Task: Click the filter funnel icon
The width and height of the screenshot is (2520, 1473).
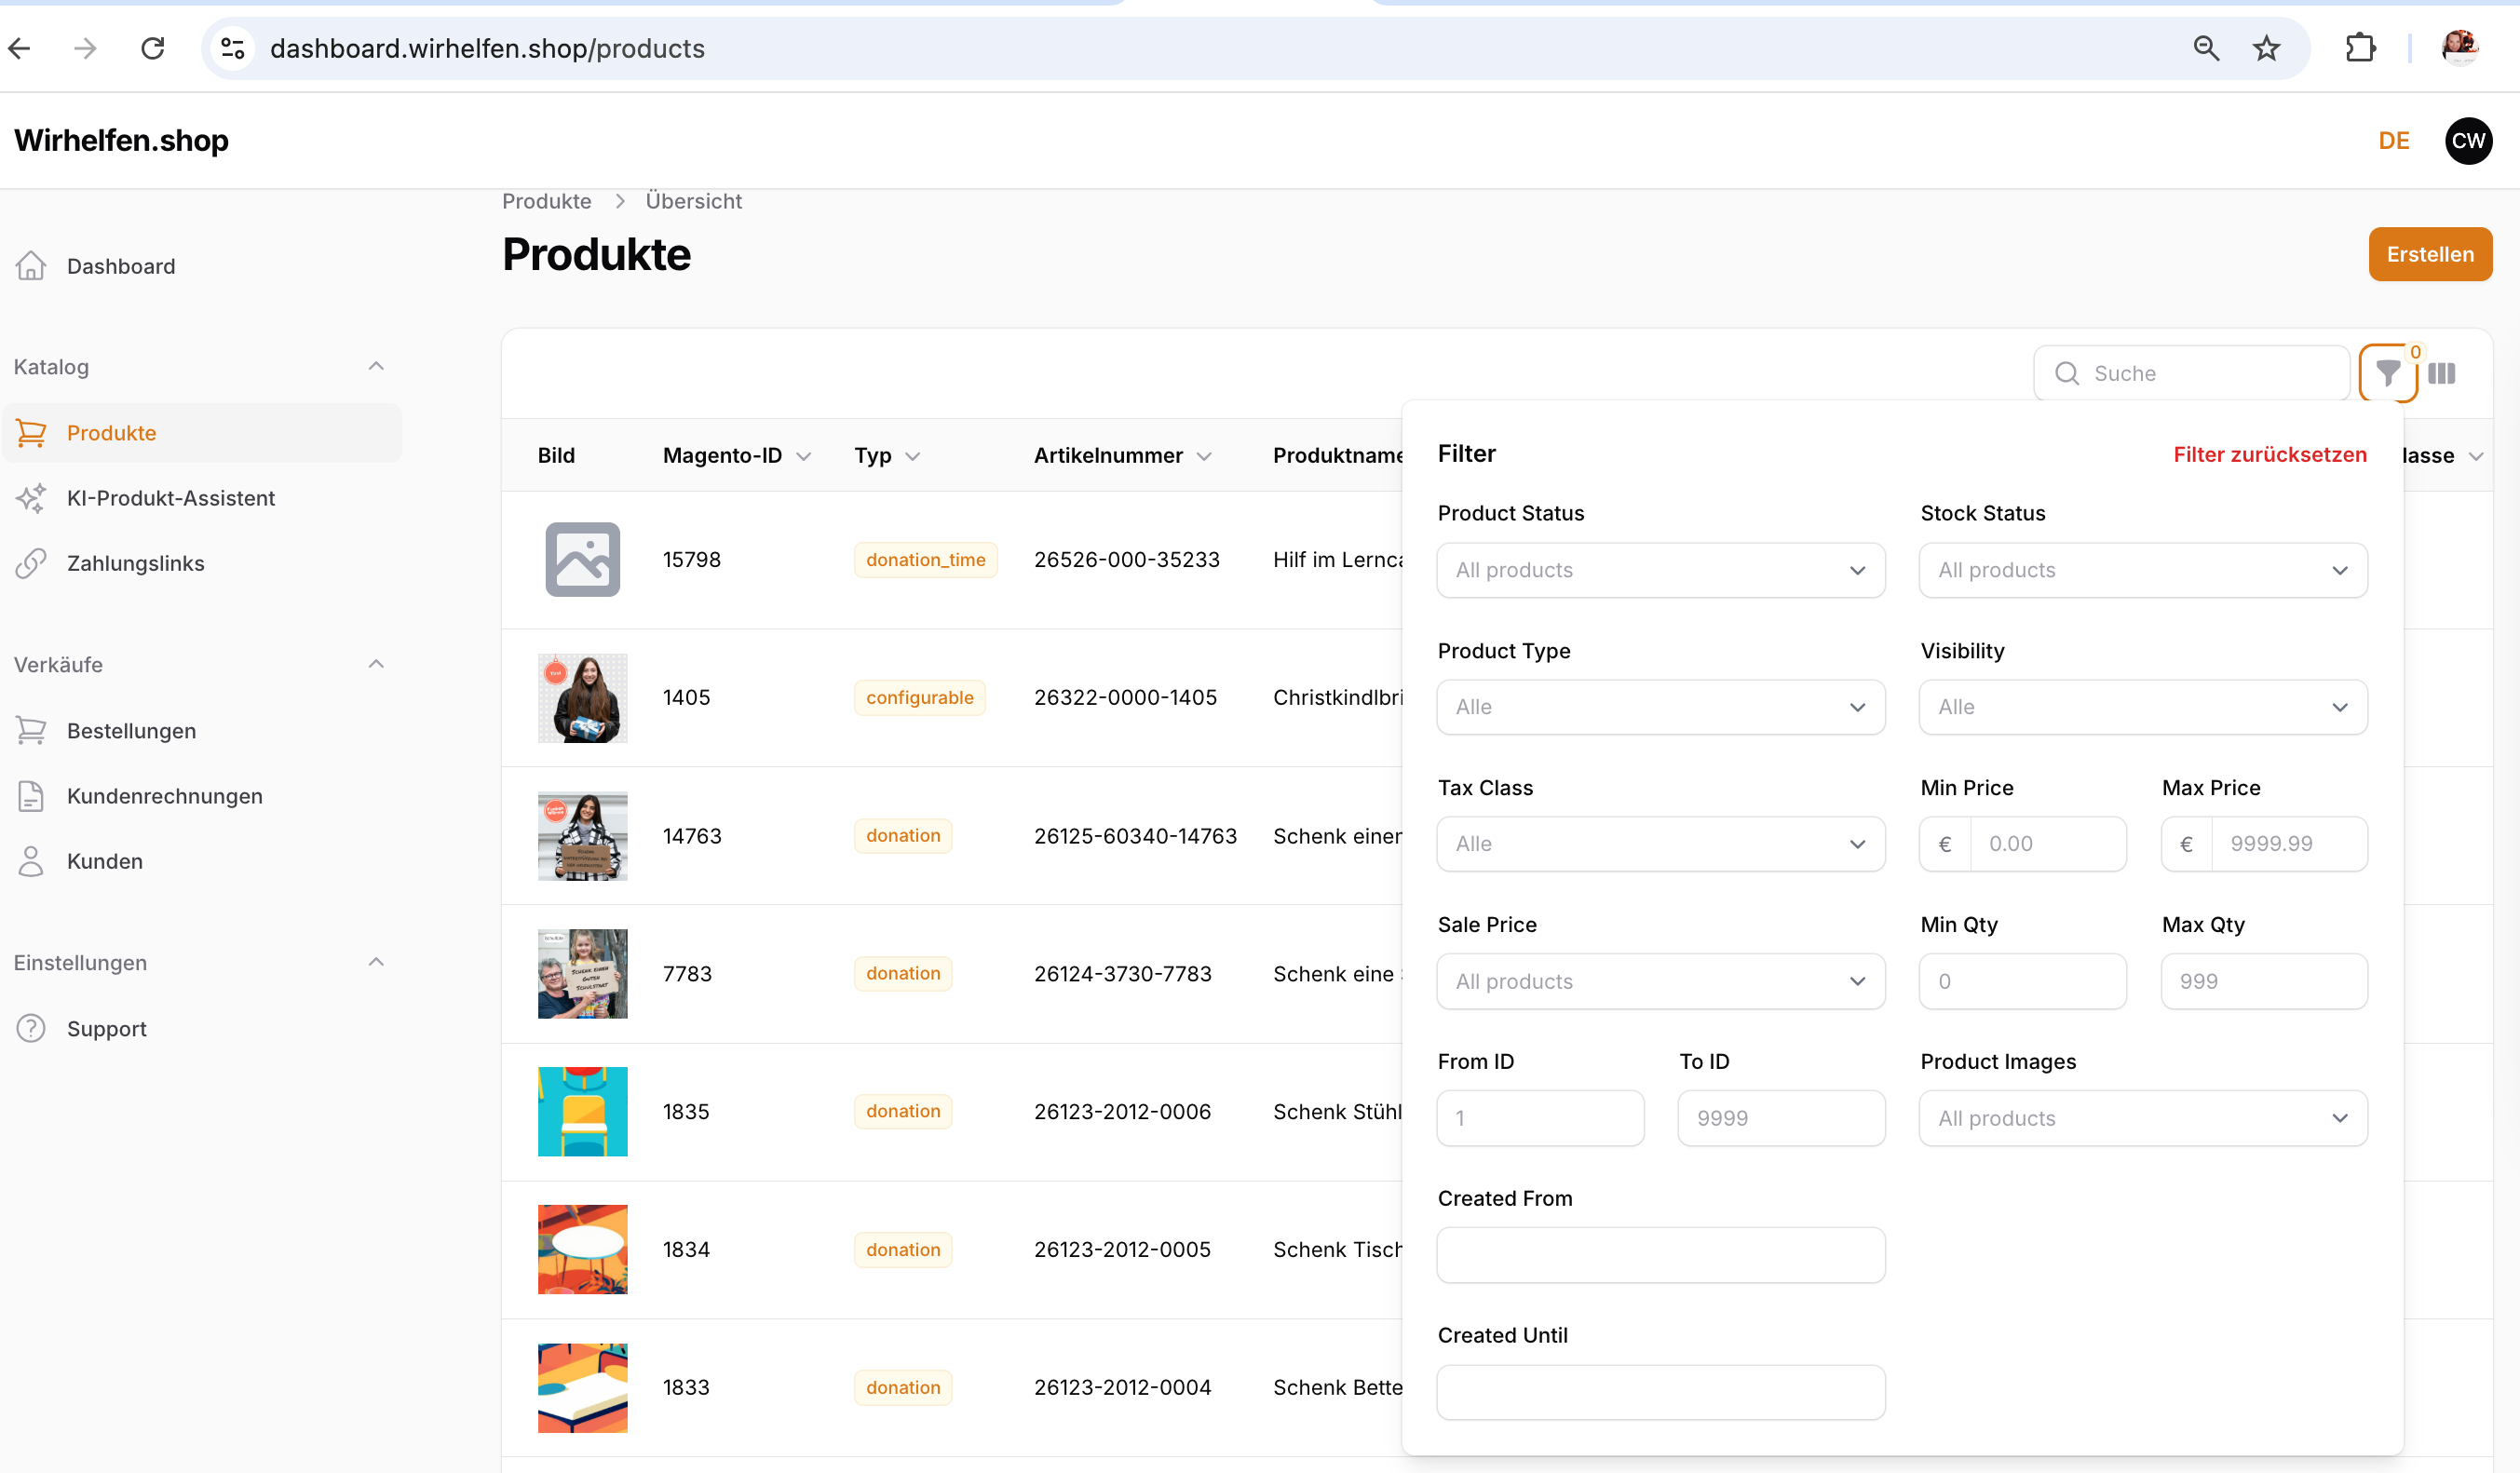Action: point(2387,373)
